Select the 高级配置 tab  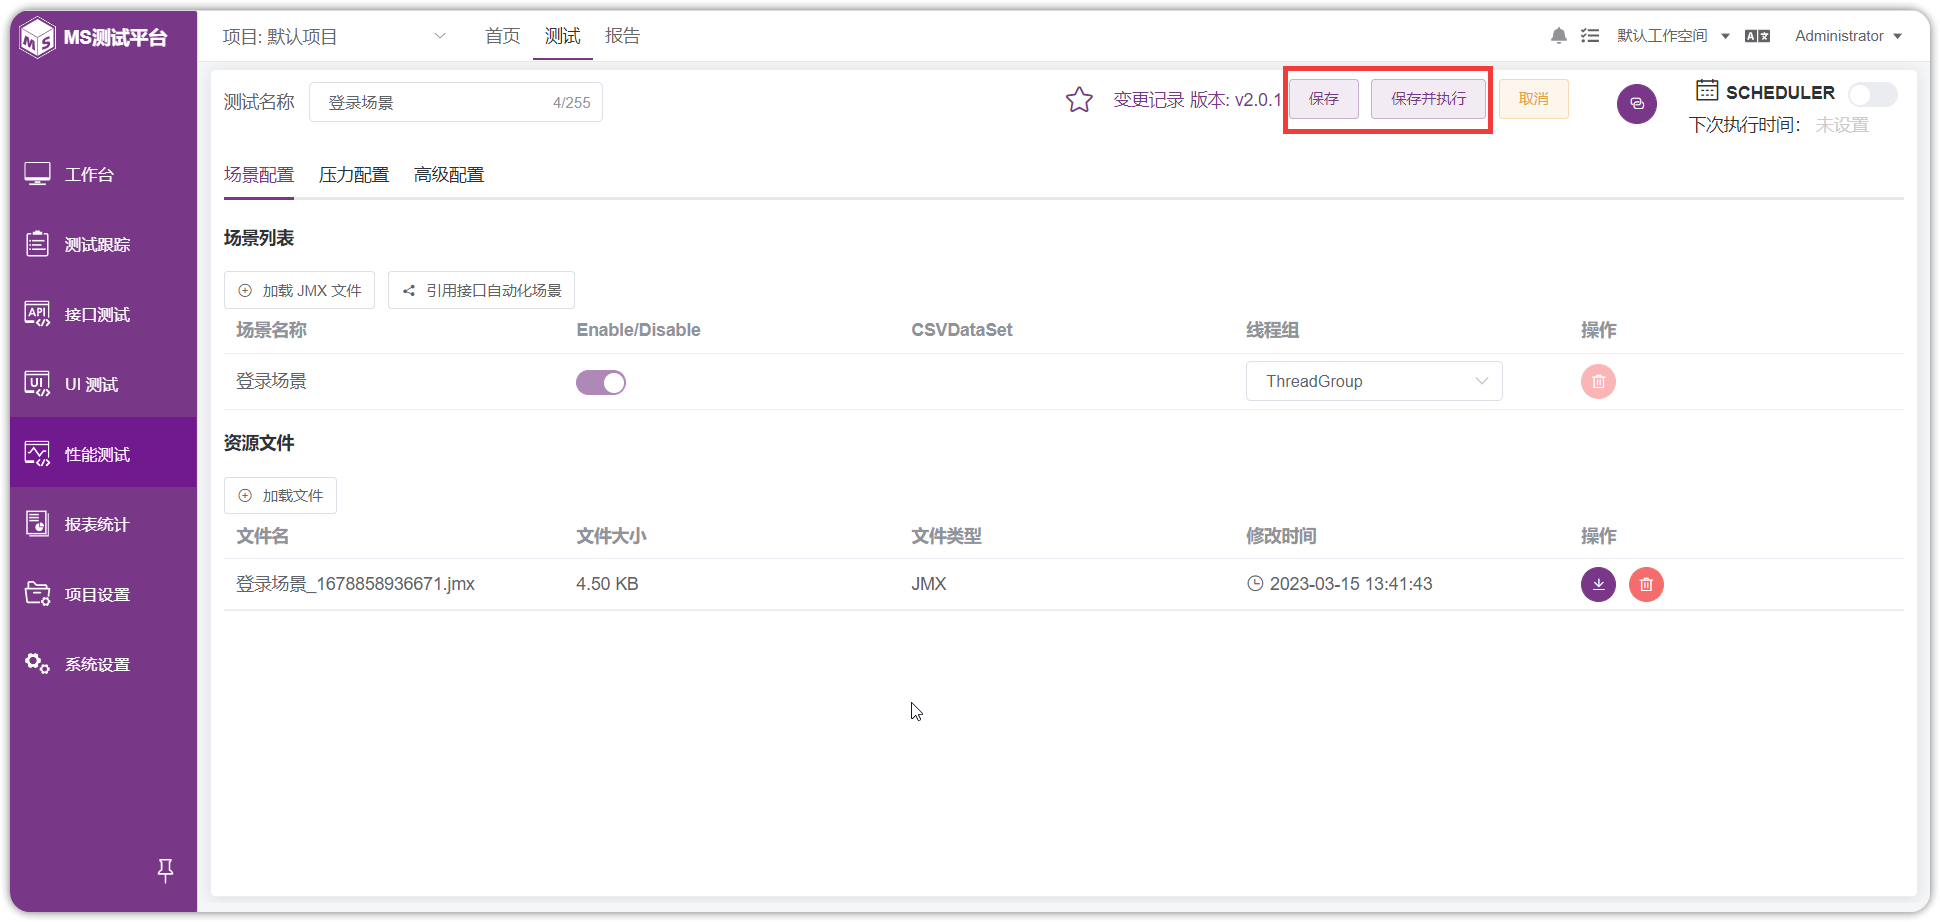(449, 175)
